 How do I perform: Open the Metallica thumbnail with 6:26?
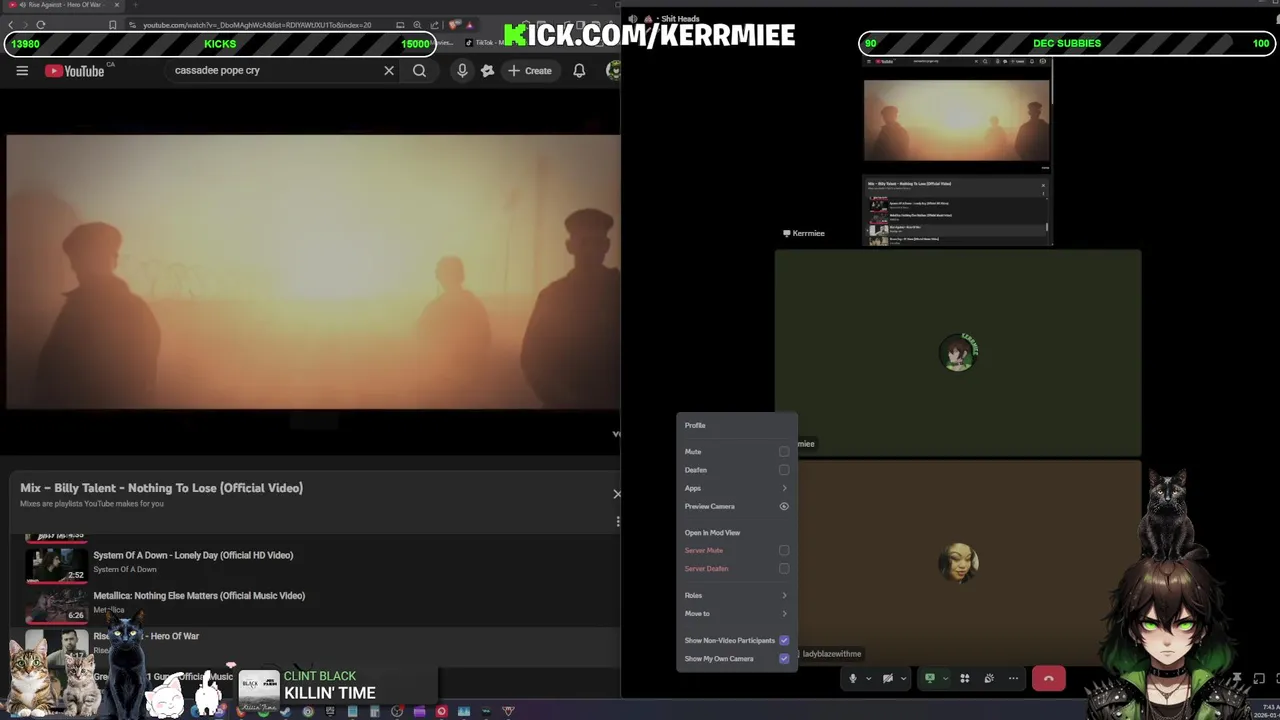pos(56,605)
